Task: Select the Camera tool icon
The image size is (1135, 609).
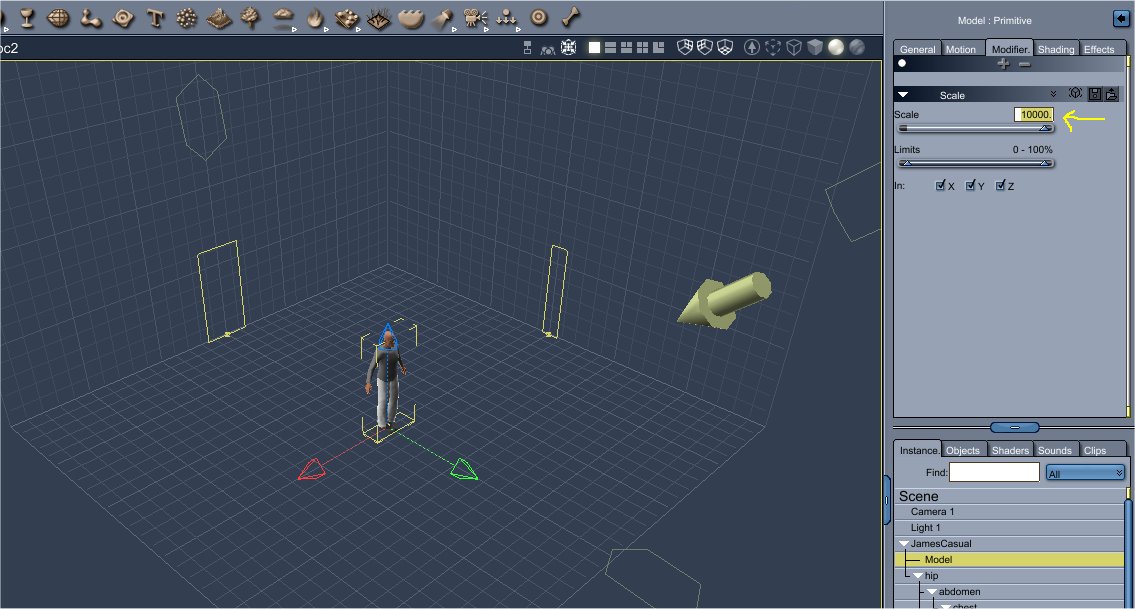Action: (474, 18)
